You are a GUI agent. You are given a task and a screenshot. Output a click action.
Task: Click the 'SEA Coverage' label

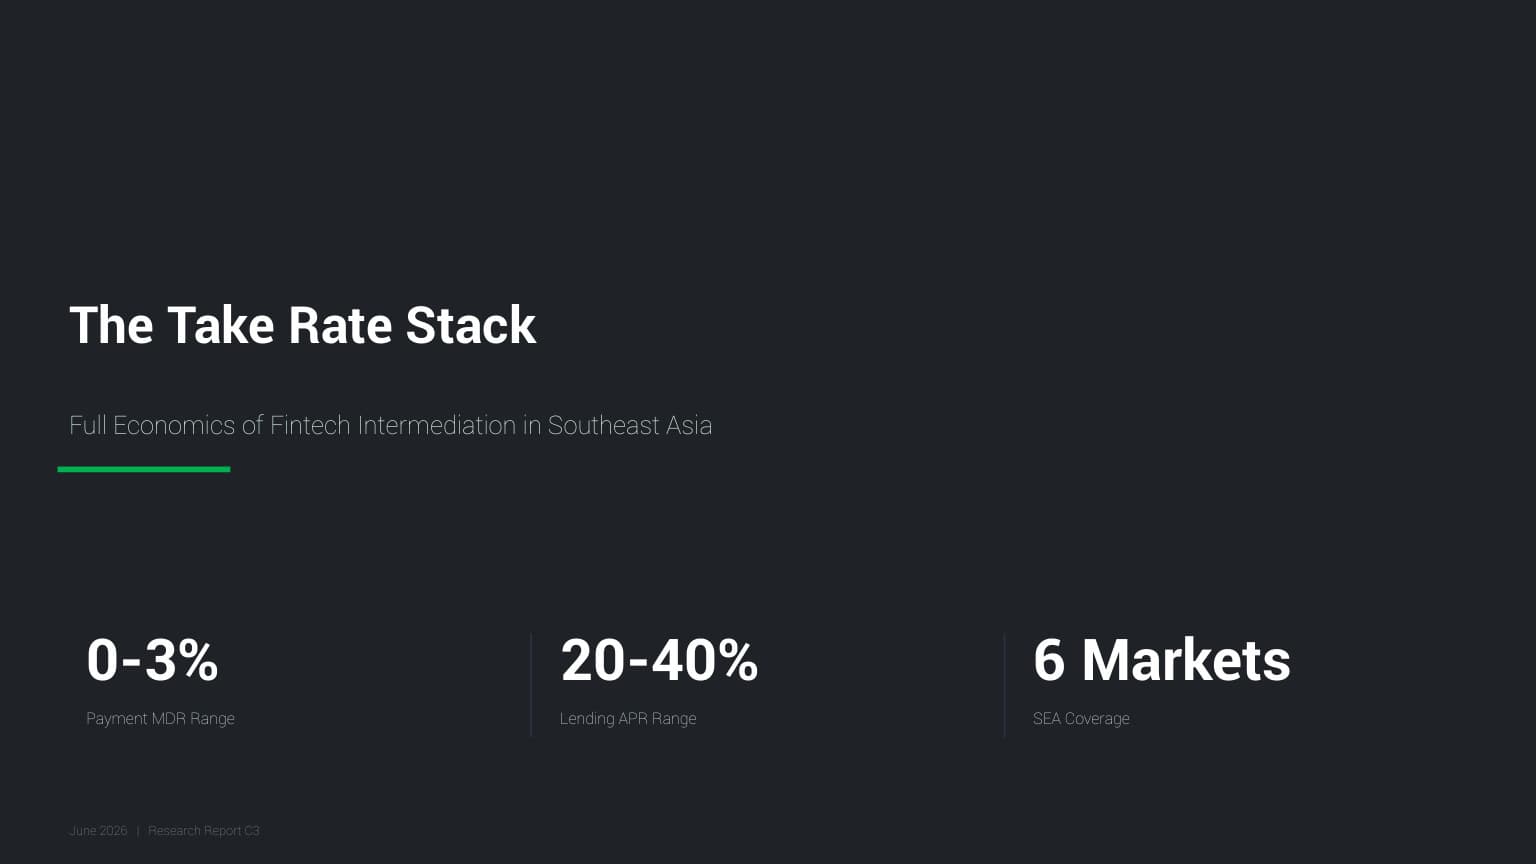click(1081, 718)
